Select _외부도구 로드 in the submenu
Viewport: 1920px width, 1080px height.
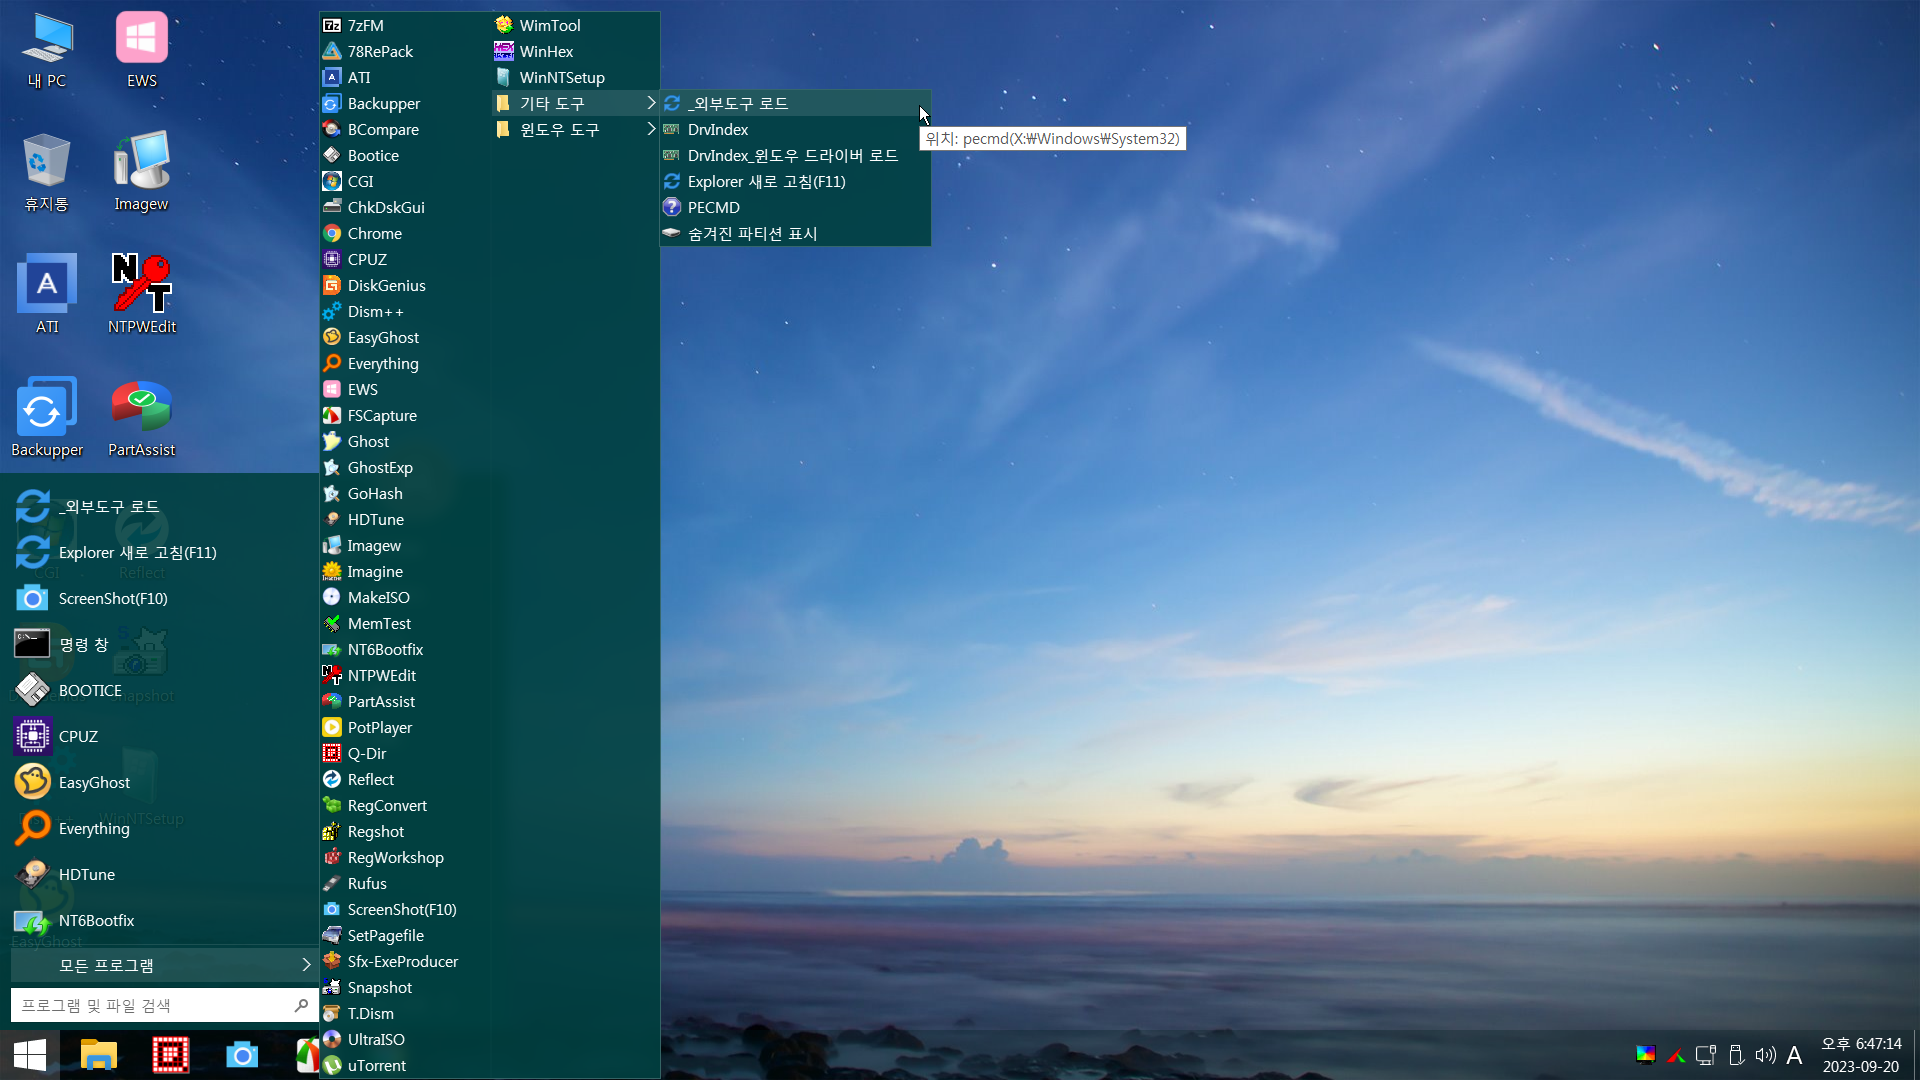[795, 103]
